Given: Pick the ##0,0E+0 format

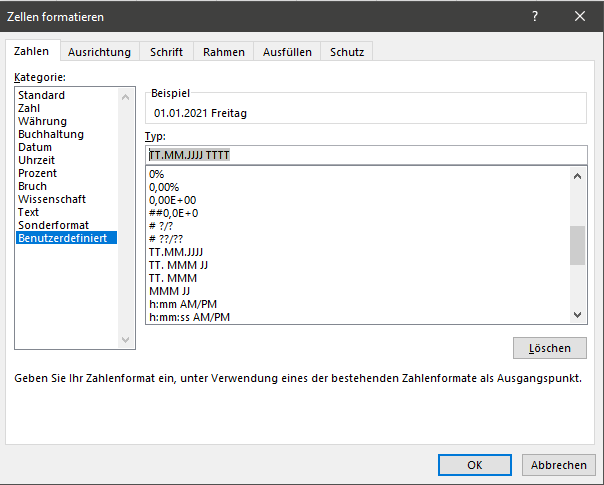Looking at the screenshot, I should coord(357,213).
